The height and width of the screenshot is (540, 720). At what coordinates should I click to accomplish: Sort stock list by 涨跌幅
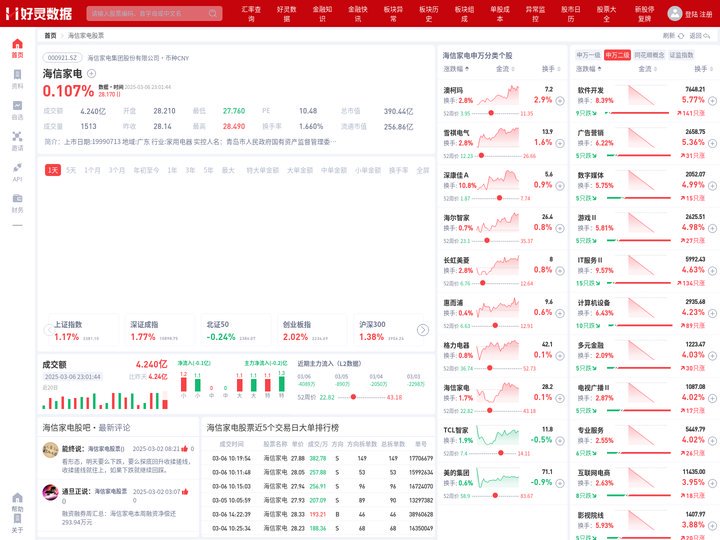point(456,69)
